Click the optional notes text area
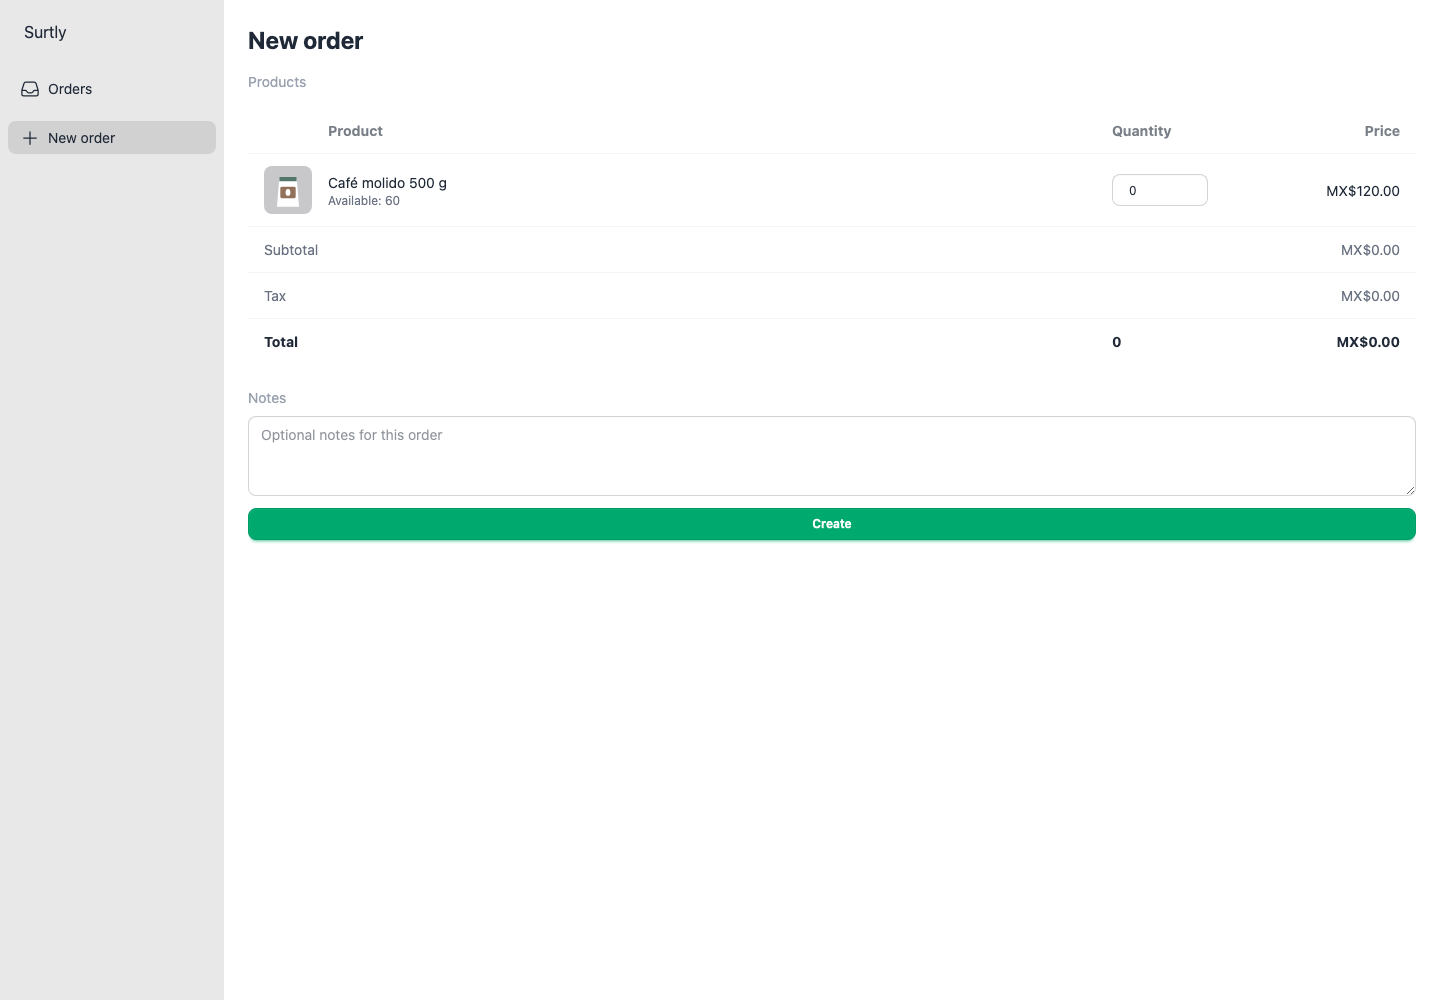Screen dimensions: 1440x1000 tap(832, 456)
